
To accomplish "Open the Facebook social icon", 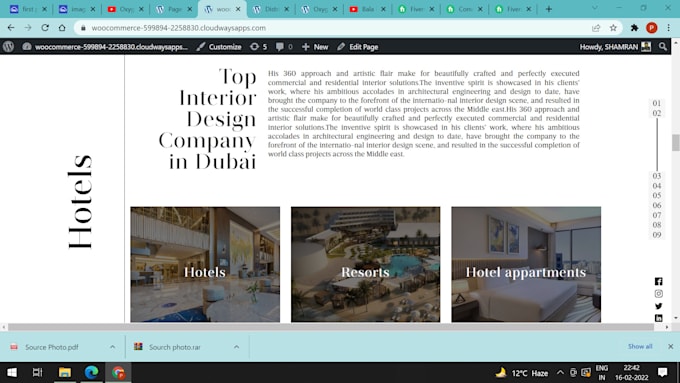I will click(658, 282).
